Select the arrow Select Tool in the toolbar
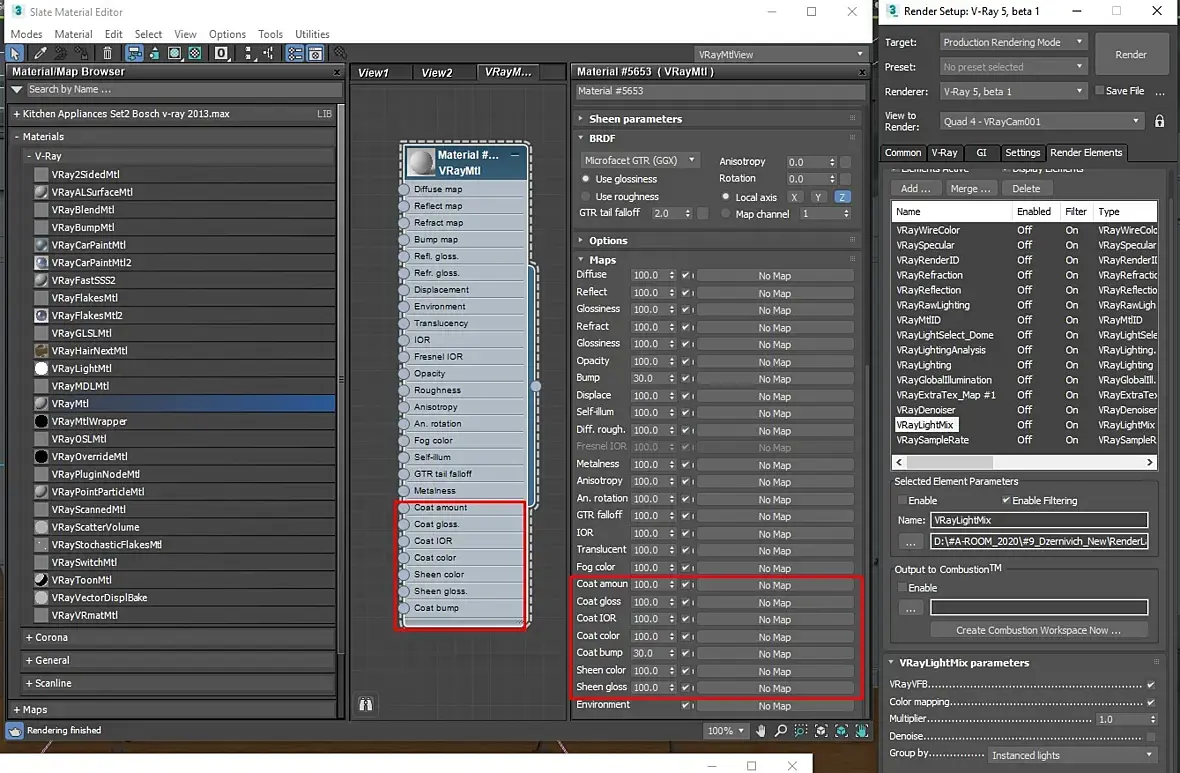This screenshot has width=1180, height=773. [14, 53]
